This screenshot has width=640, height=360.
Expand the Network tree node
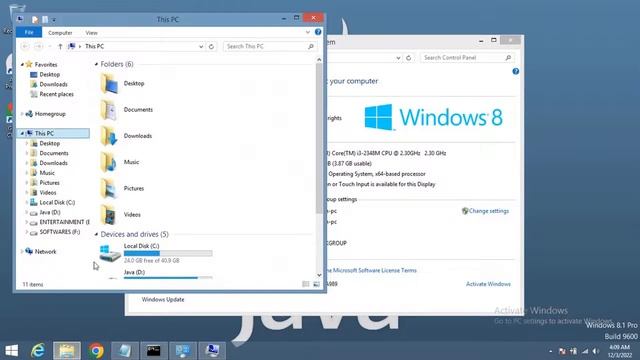coord(22,252)
